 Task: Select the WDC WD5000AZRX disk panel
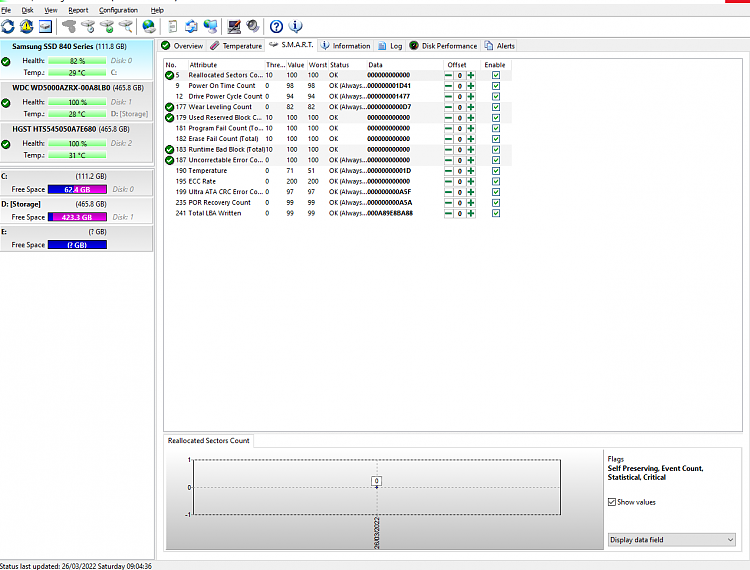pyautogui.click(x=77, y=101)
